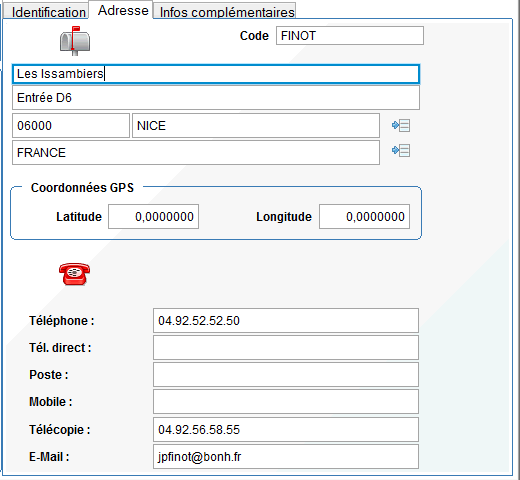
Task: Open country lookup list beside FRANCE
Action: point(401,151)
